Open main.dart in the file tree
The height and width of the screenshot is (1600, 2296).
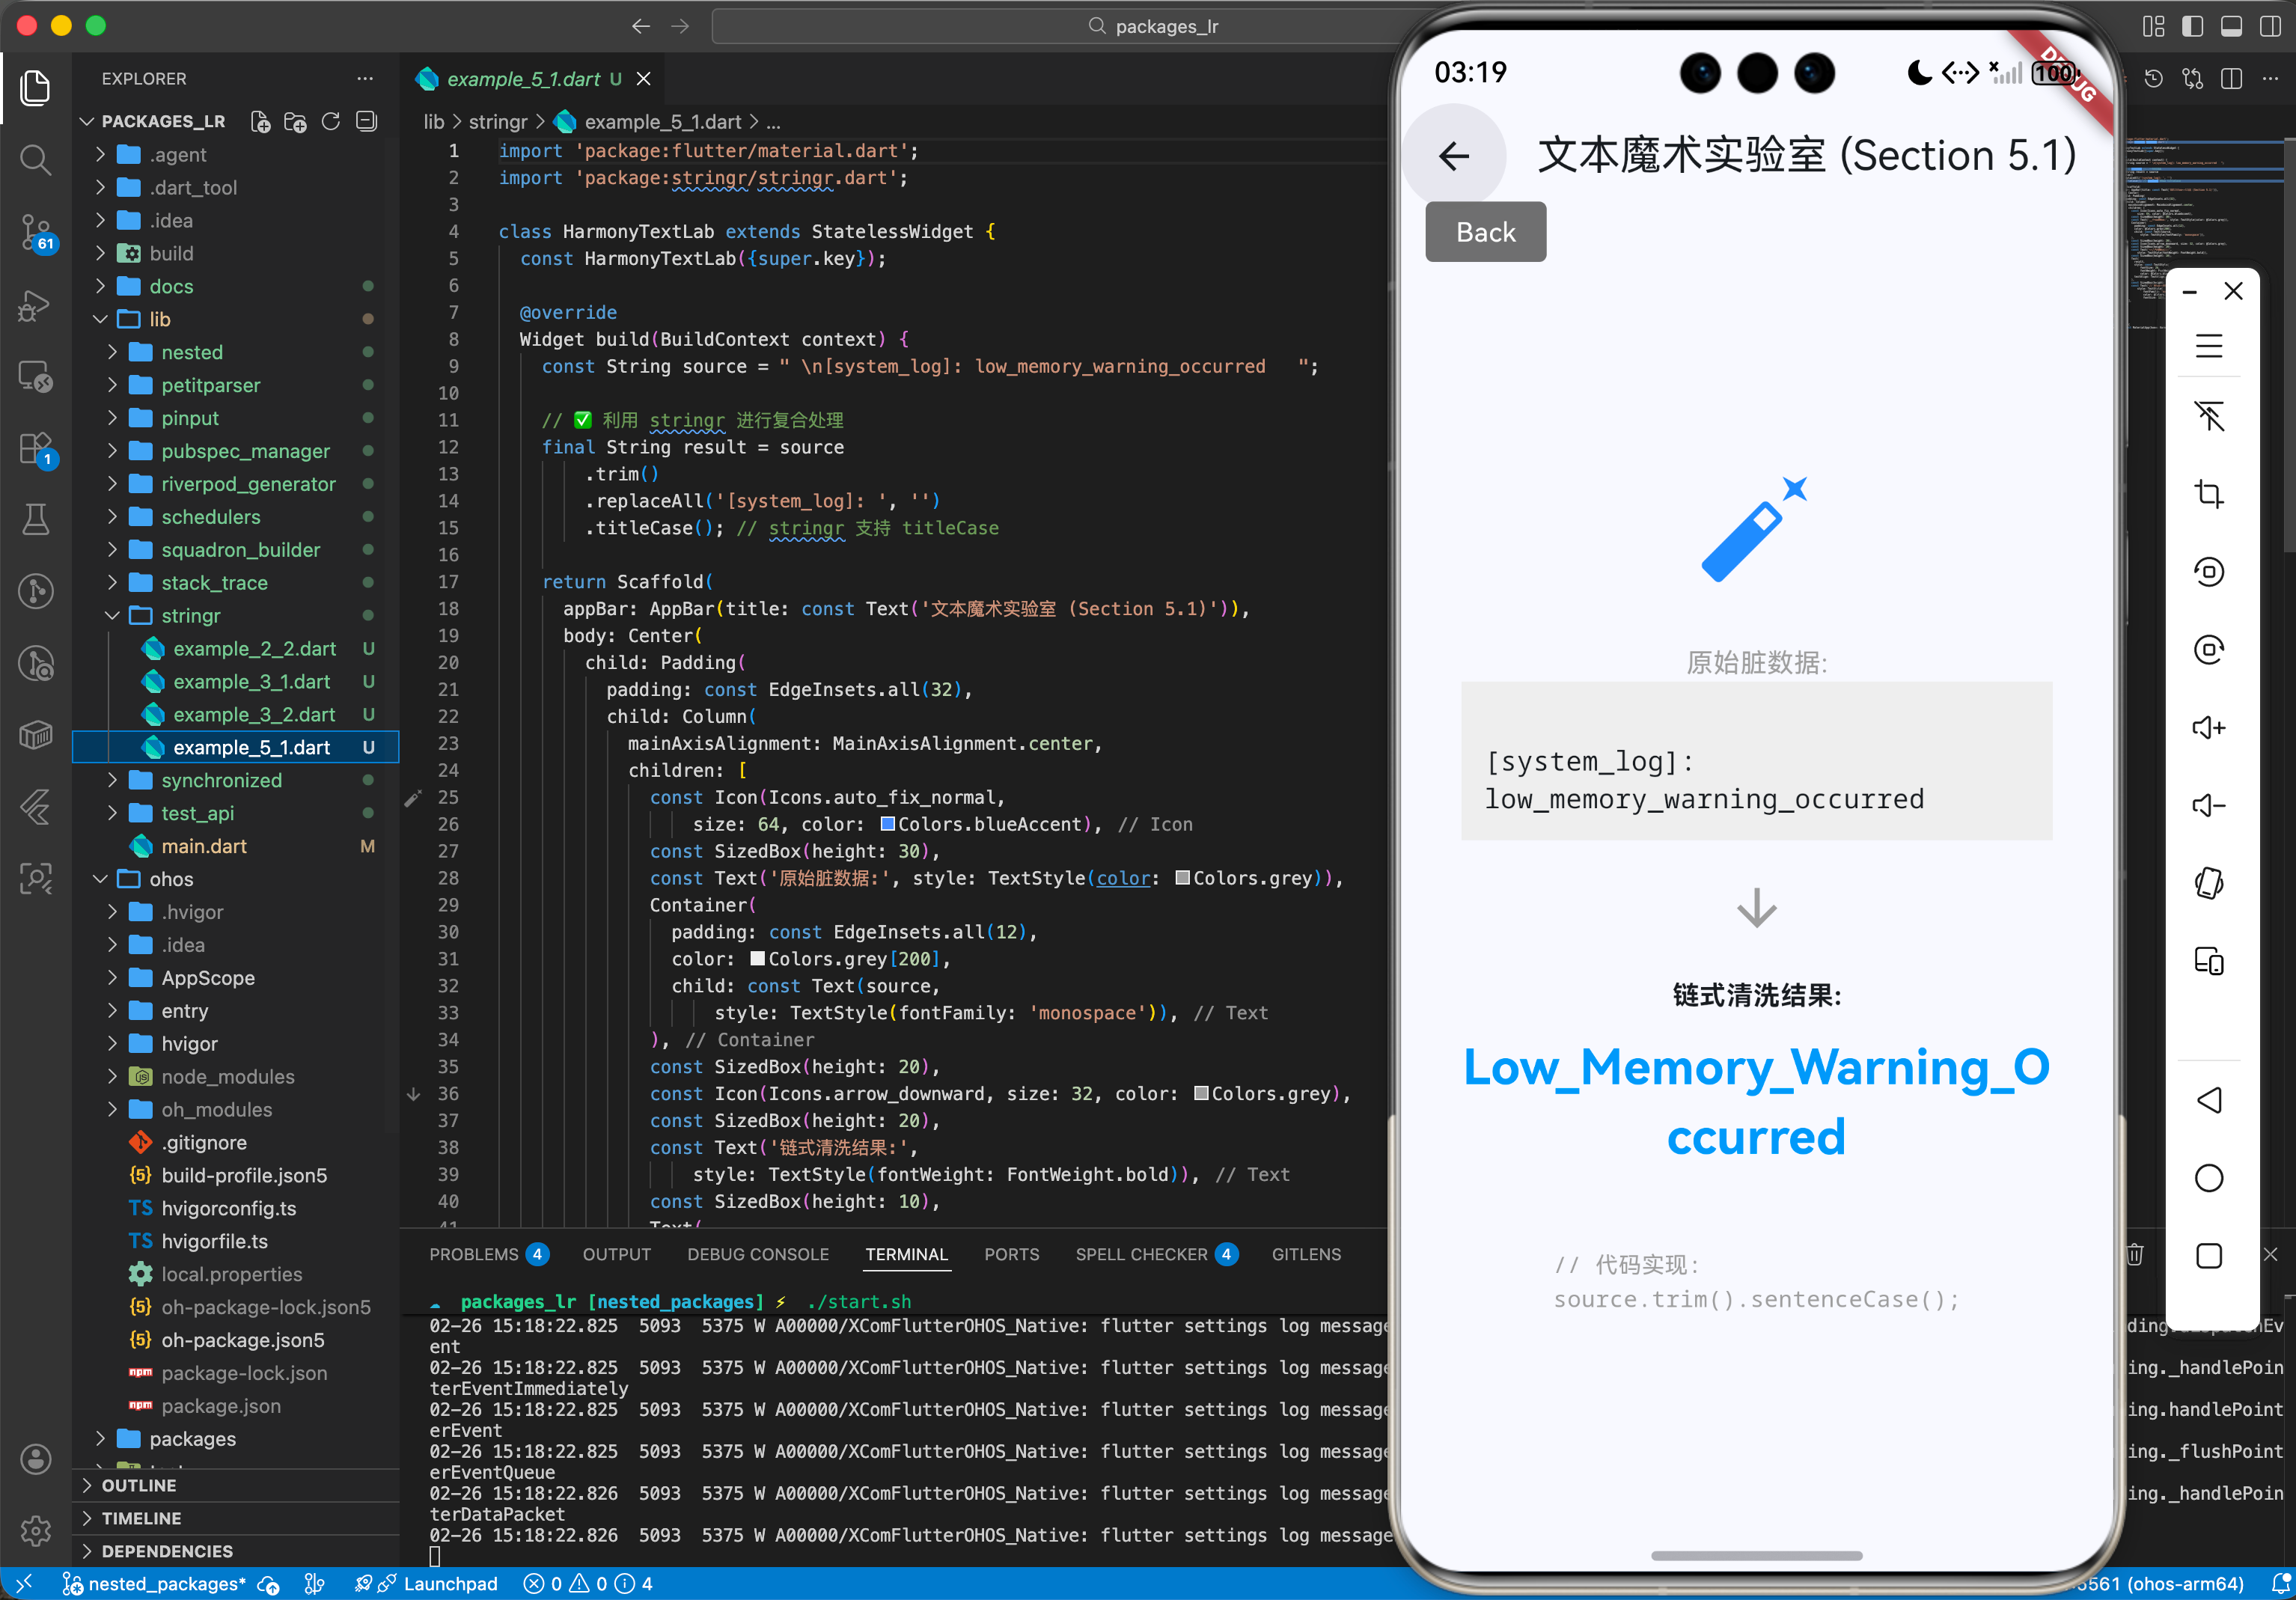(x=235, y=846)
